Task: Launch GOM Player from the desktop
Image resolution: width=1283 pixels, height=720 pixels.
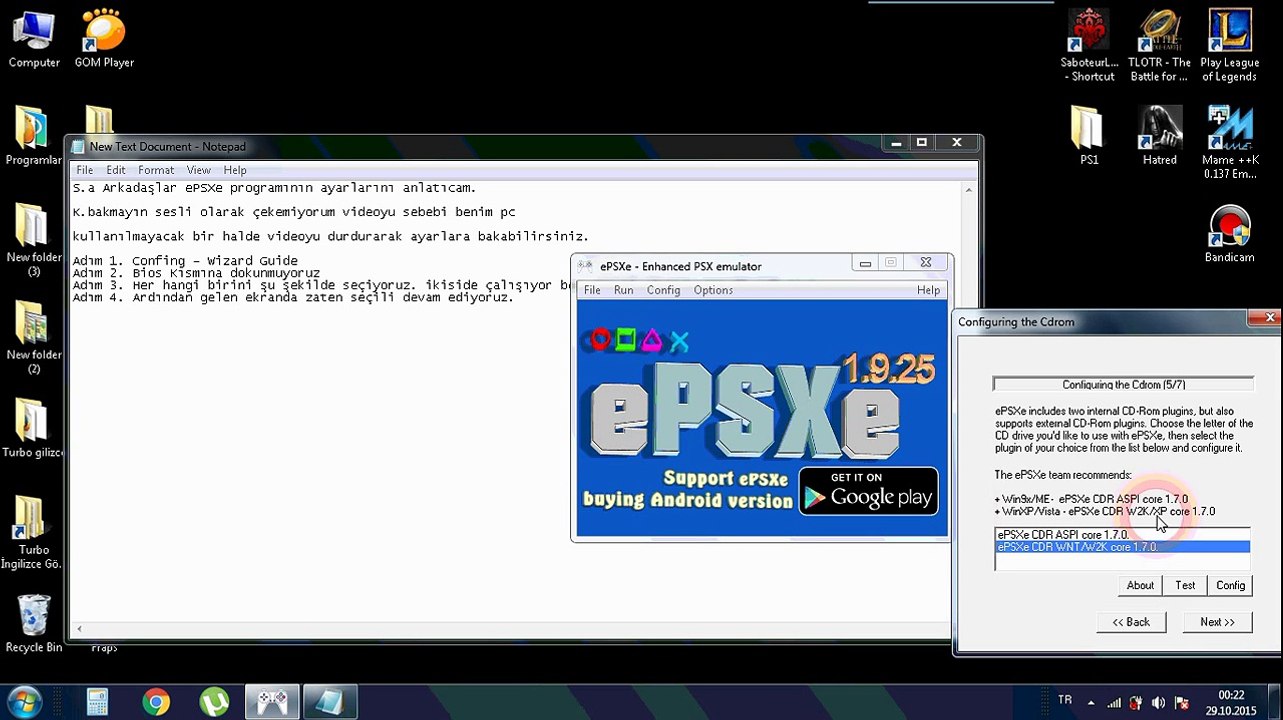Action: (x=104, y=40)
